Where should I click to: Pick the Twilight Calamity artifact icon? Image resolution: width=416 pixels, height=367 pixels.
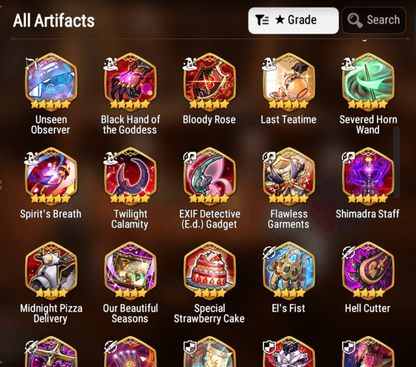pyautogui.click(x=130, y=176)
